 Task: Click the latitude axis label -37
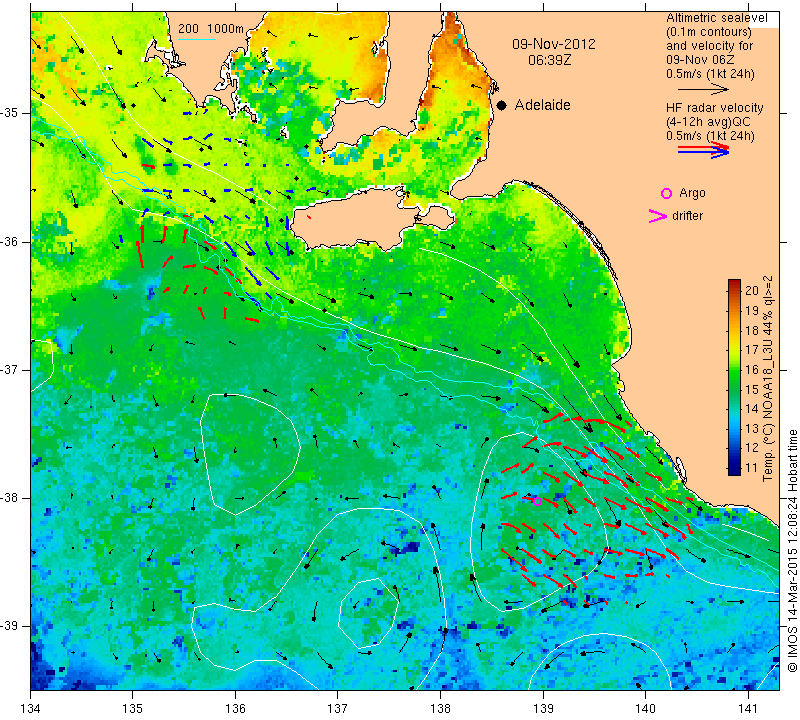coord(9,369)
